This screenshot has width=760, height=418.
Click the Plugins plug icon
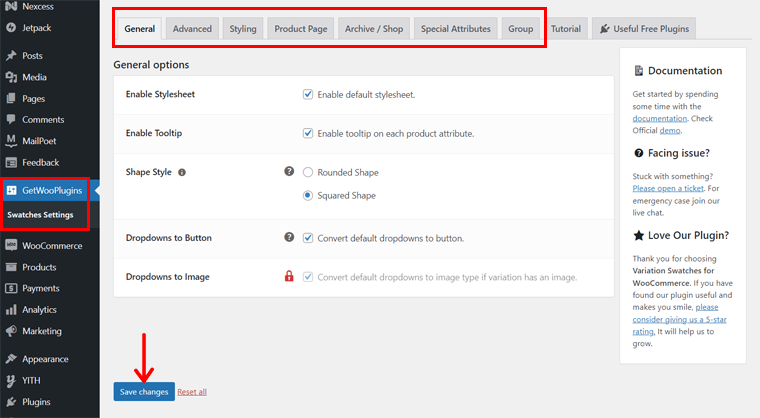(x=11, y=402)
